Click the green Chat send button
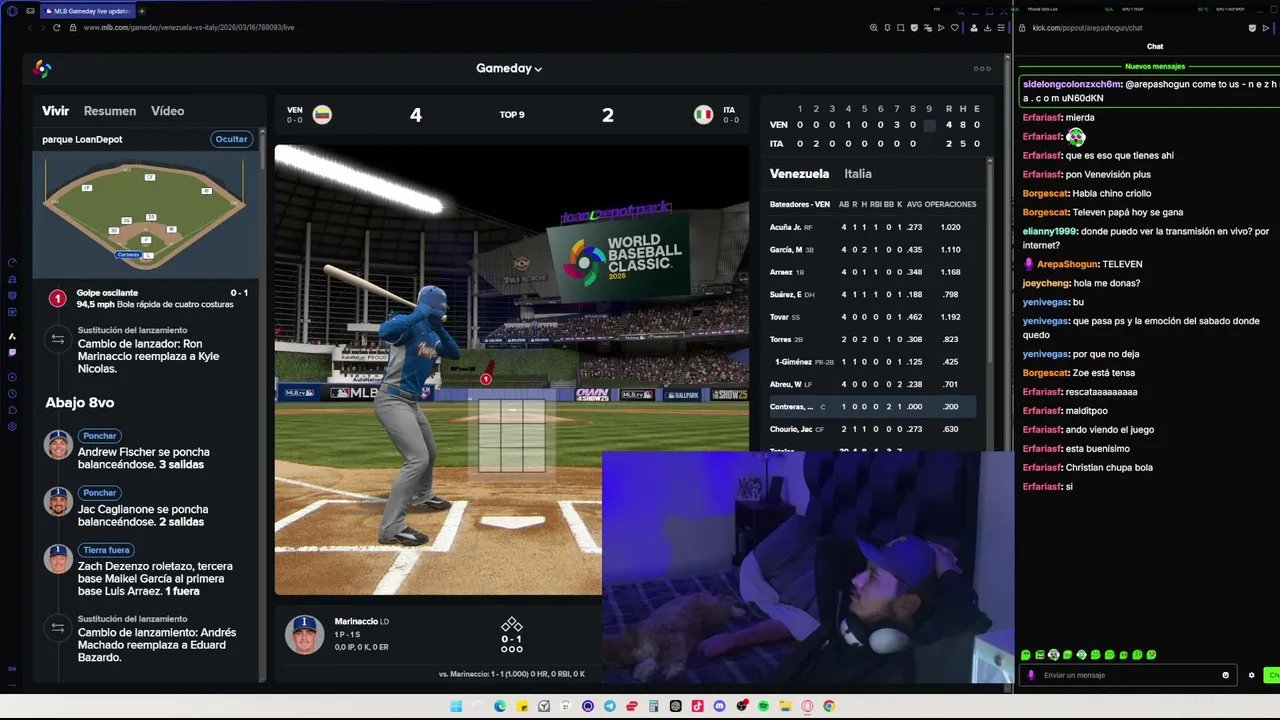This screenshot has height=720, width=1280. pos(1272,675)
